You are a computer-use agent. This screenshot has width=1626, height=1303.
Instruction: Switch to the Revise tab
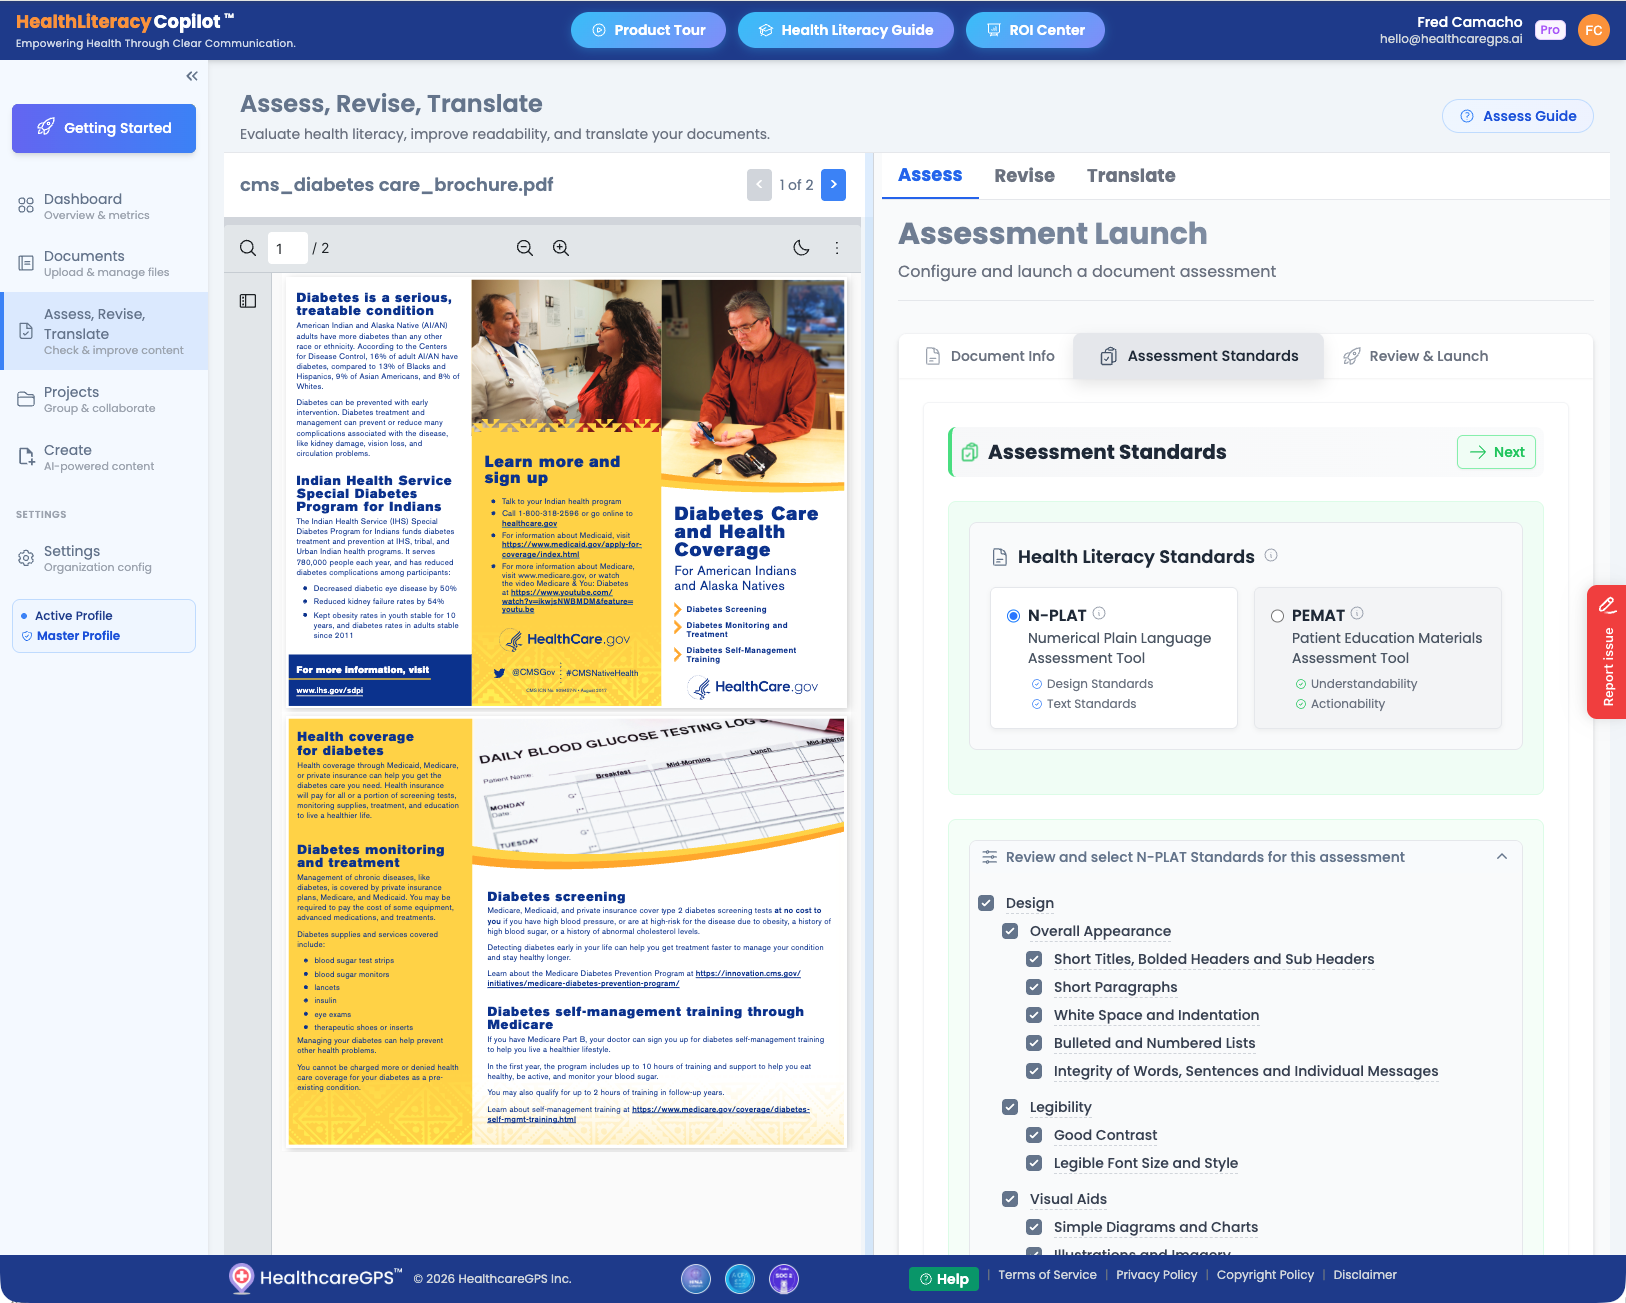(1023, 176)
